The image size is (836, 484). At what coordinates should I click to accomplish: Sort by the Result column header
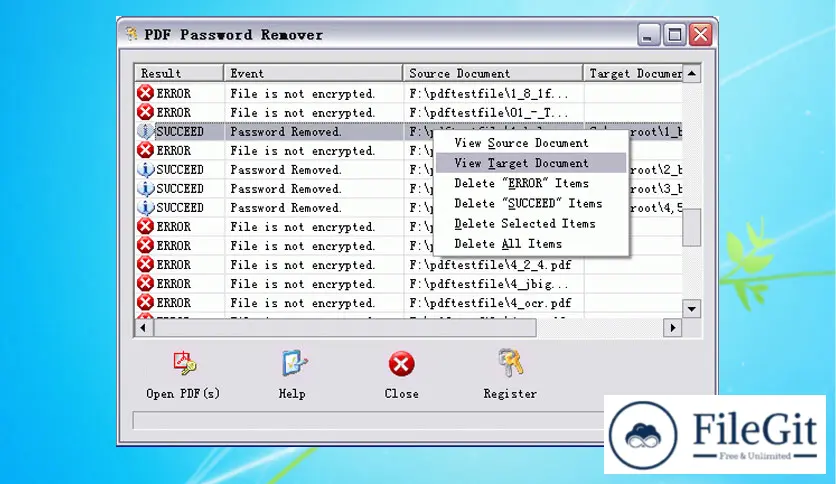click(179, 73)
